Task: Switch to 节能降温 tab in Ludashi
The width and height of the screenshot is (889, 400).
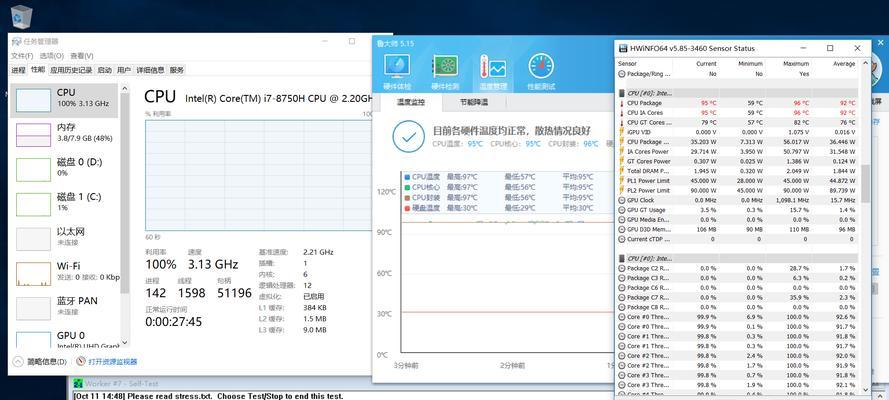Action: [473, 103]
